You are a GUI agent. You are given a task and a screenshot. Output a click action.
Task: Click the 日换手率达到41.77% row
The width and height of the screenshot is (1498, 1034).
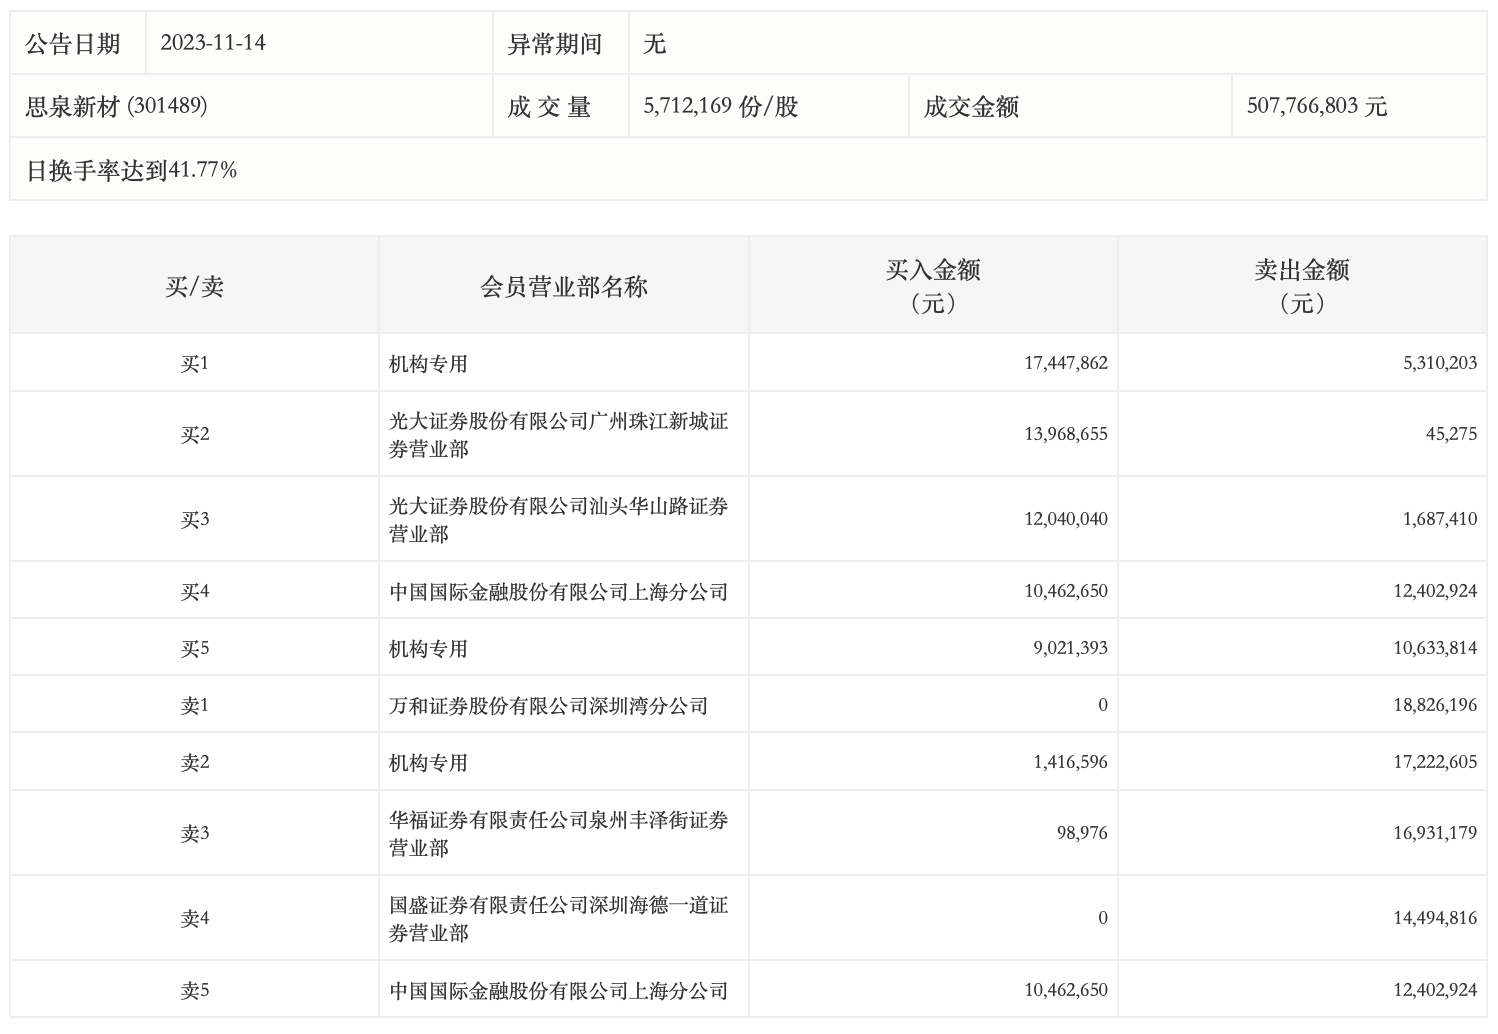[131, 170]
